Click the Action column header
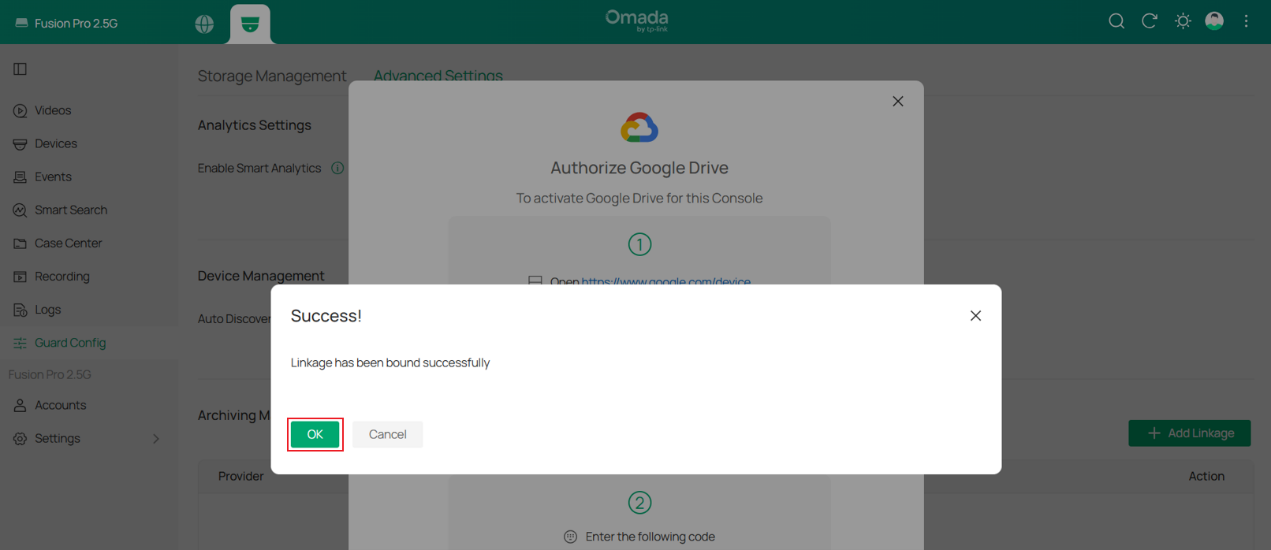 [1207, 476]
